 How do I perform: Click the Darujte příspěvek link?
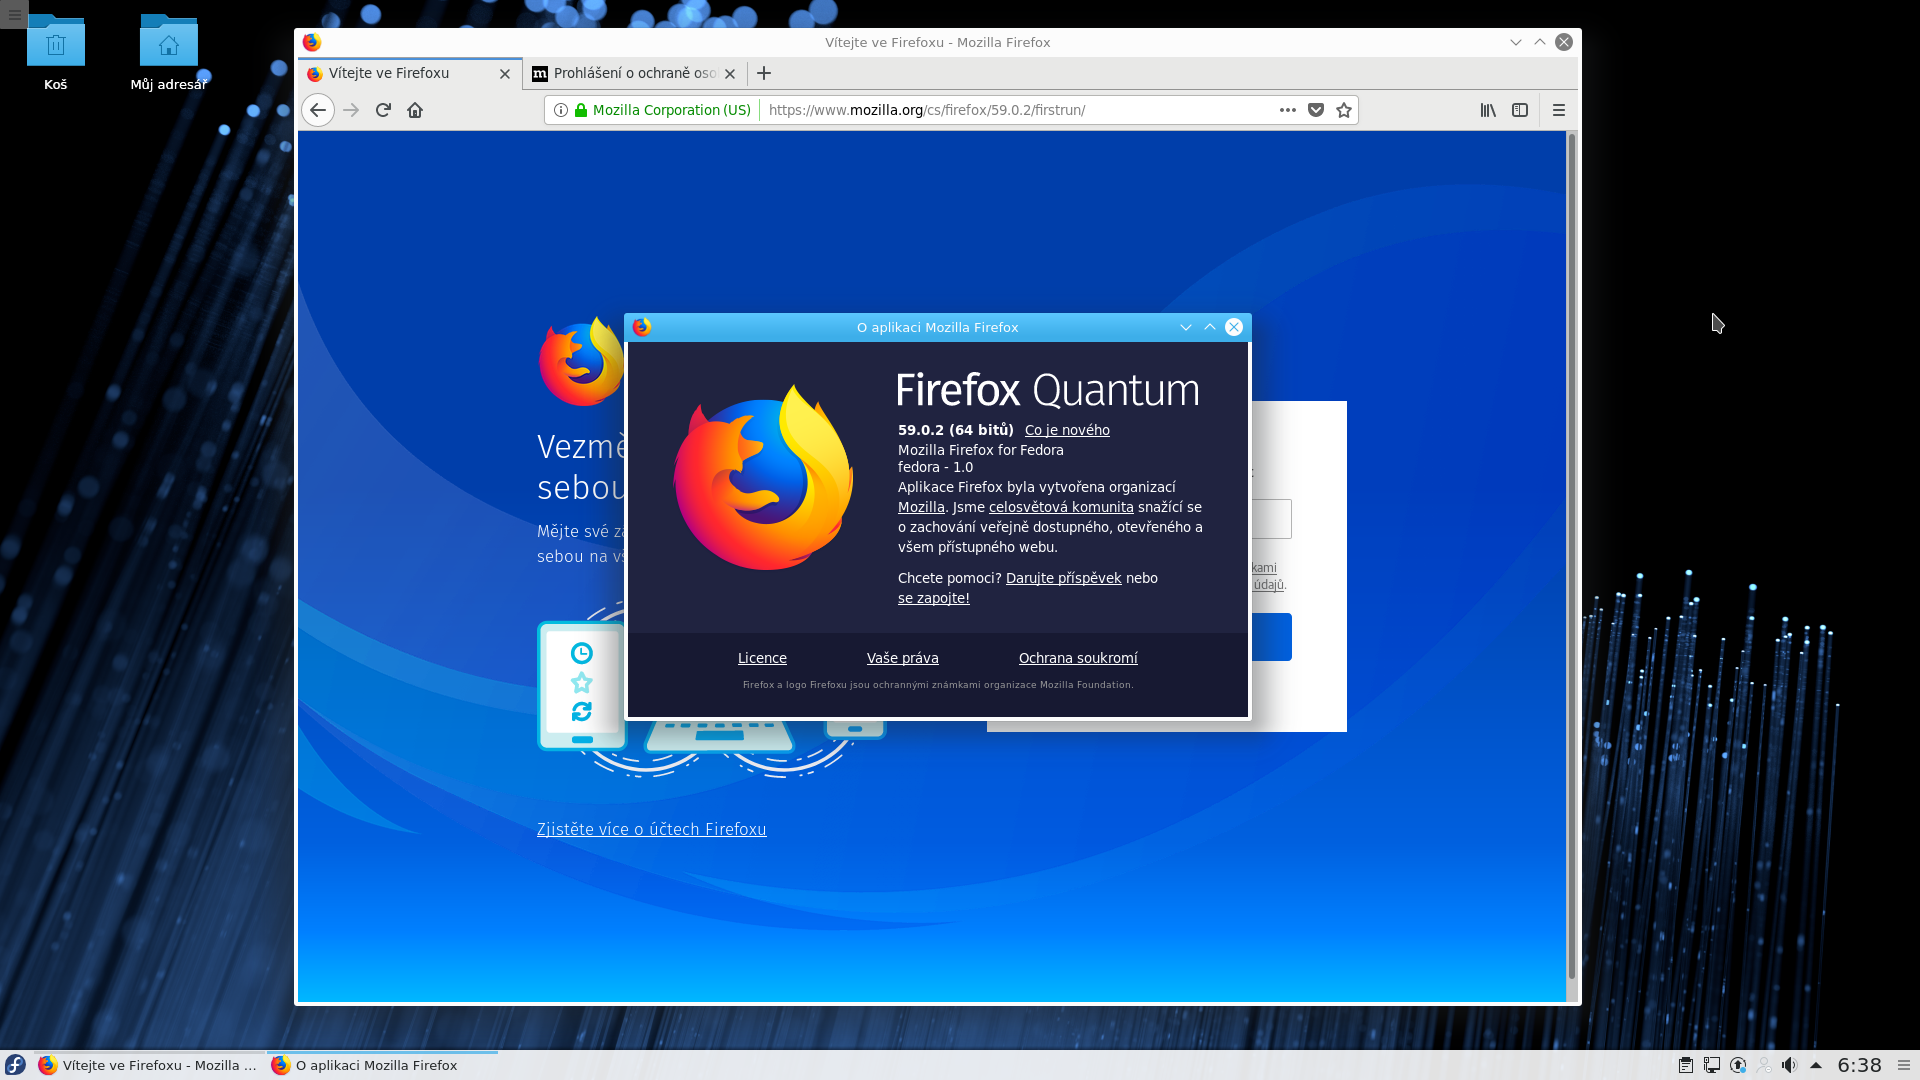coord(1064,578)
